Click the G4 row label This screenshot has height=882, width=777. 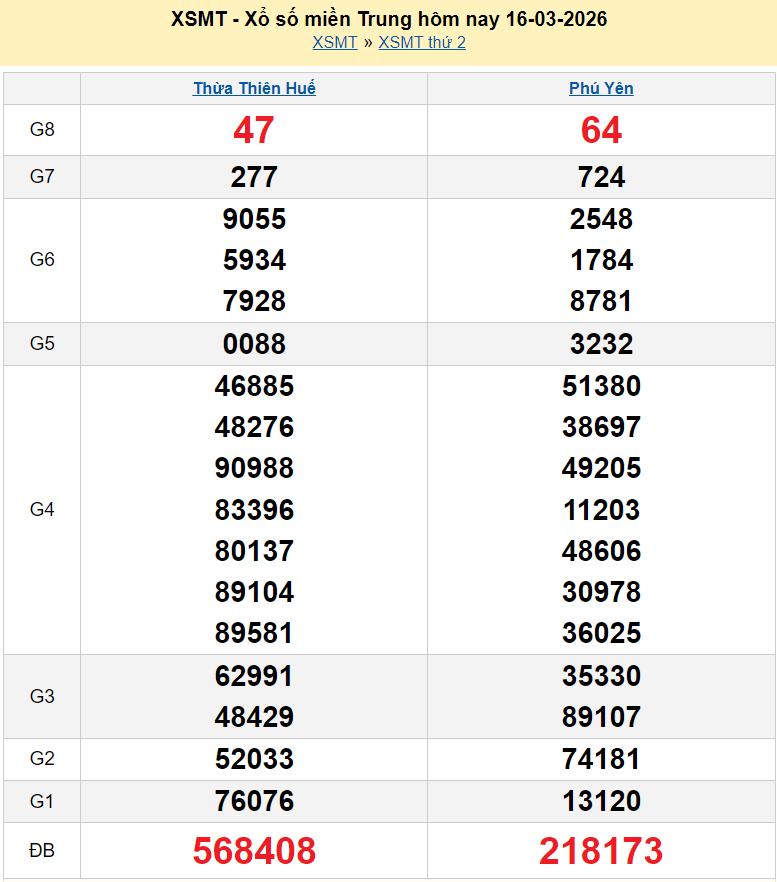(x=42, y=510)
